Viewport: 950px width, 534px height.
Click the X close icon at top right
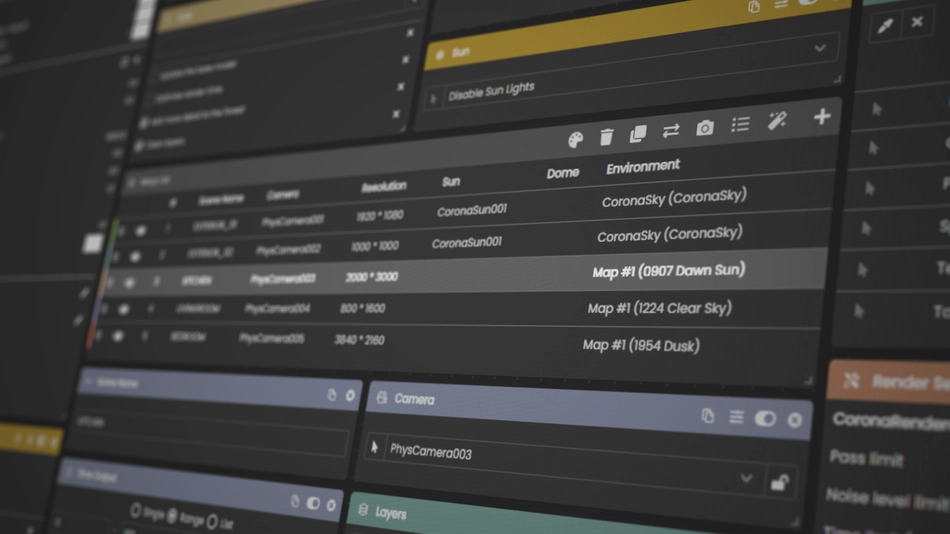917,22
